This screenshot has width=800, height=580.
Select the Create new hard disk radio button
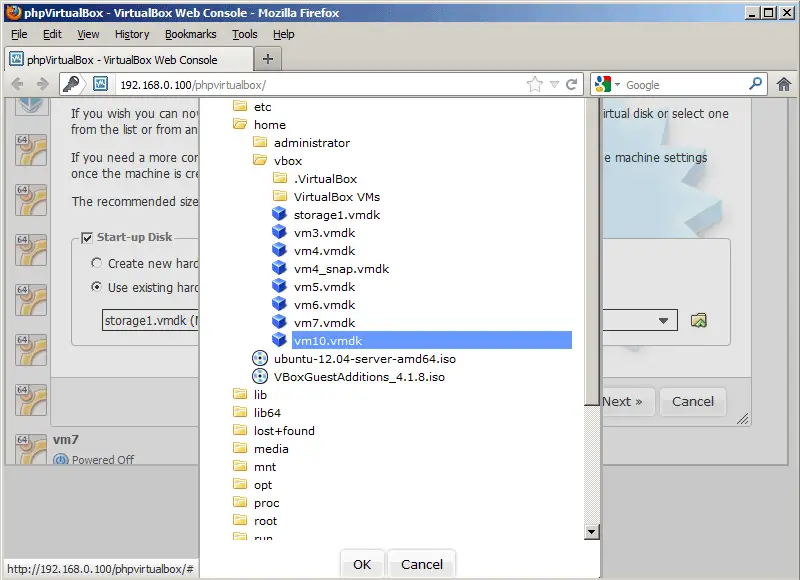96,263
